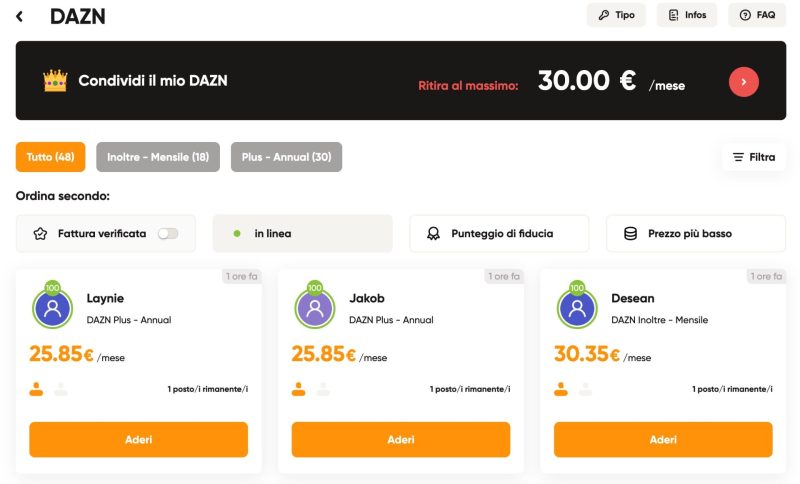This screenshot has width=800, height=484.
Task: Select the Tutto (48) tab
Action: coord(50,157)
